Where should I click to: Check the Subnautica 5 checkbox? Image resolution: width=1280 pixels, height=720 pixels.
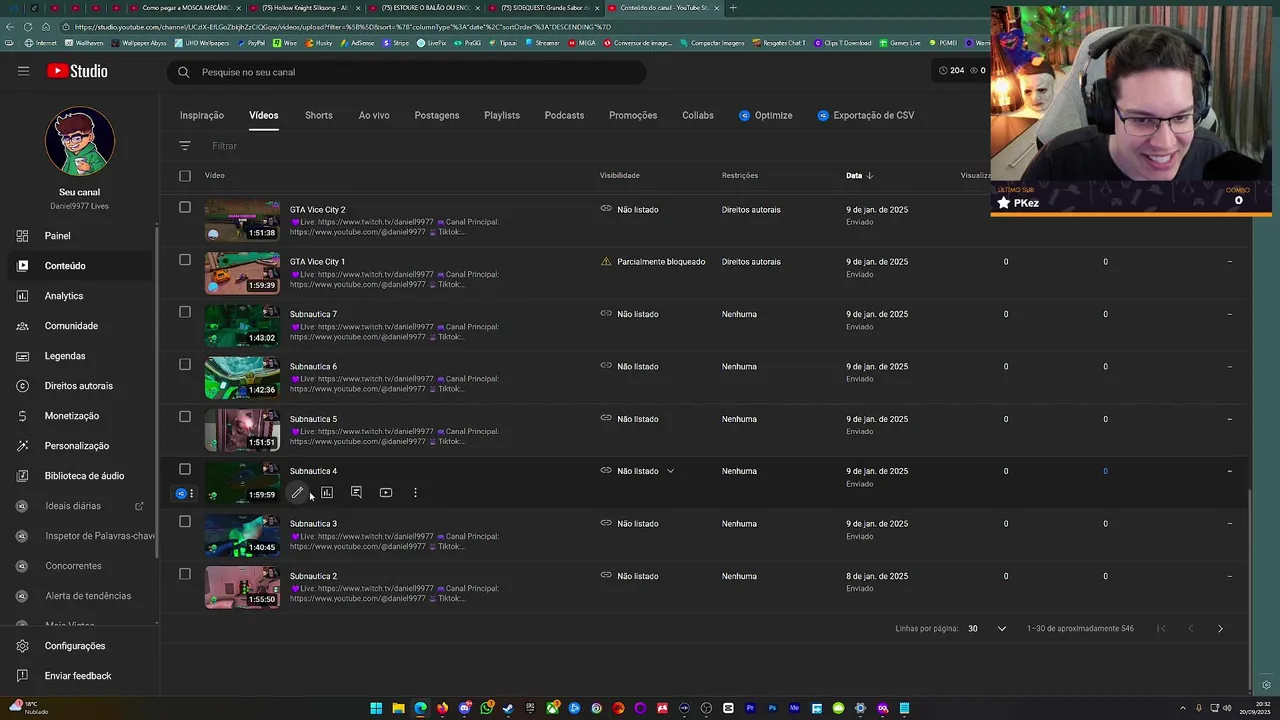tap(185, 417)
